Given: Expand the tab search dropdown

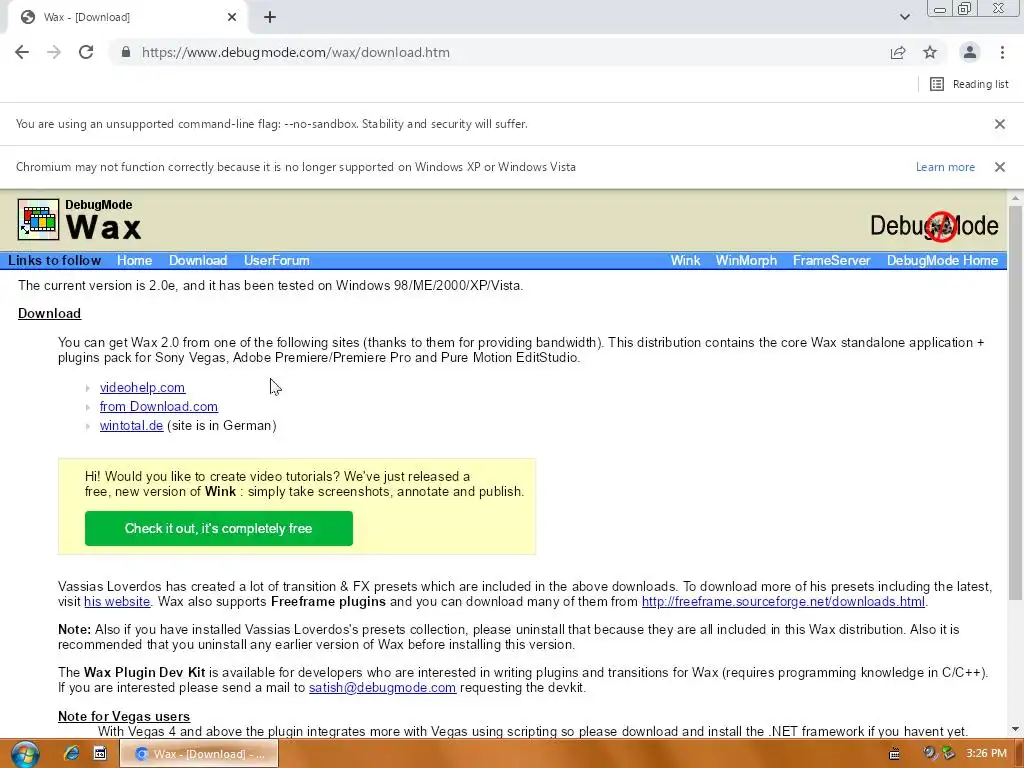Looking at the screenshot, I should [x=904, y=17].
